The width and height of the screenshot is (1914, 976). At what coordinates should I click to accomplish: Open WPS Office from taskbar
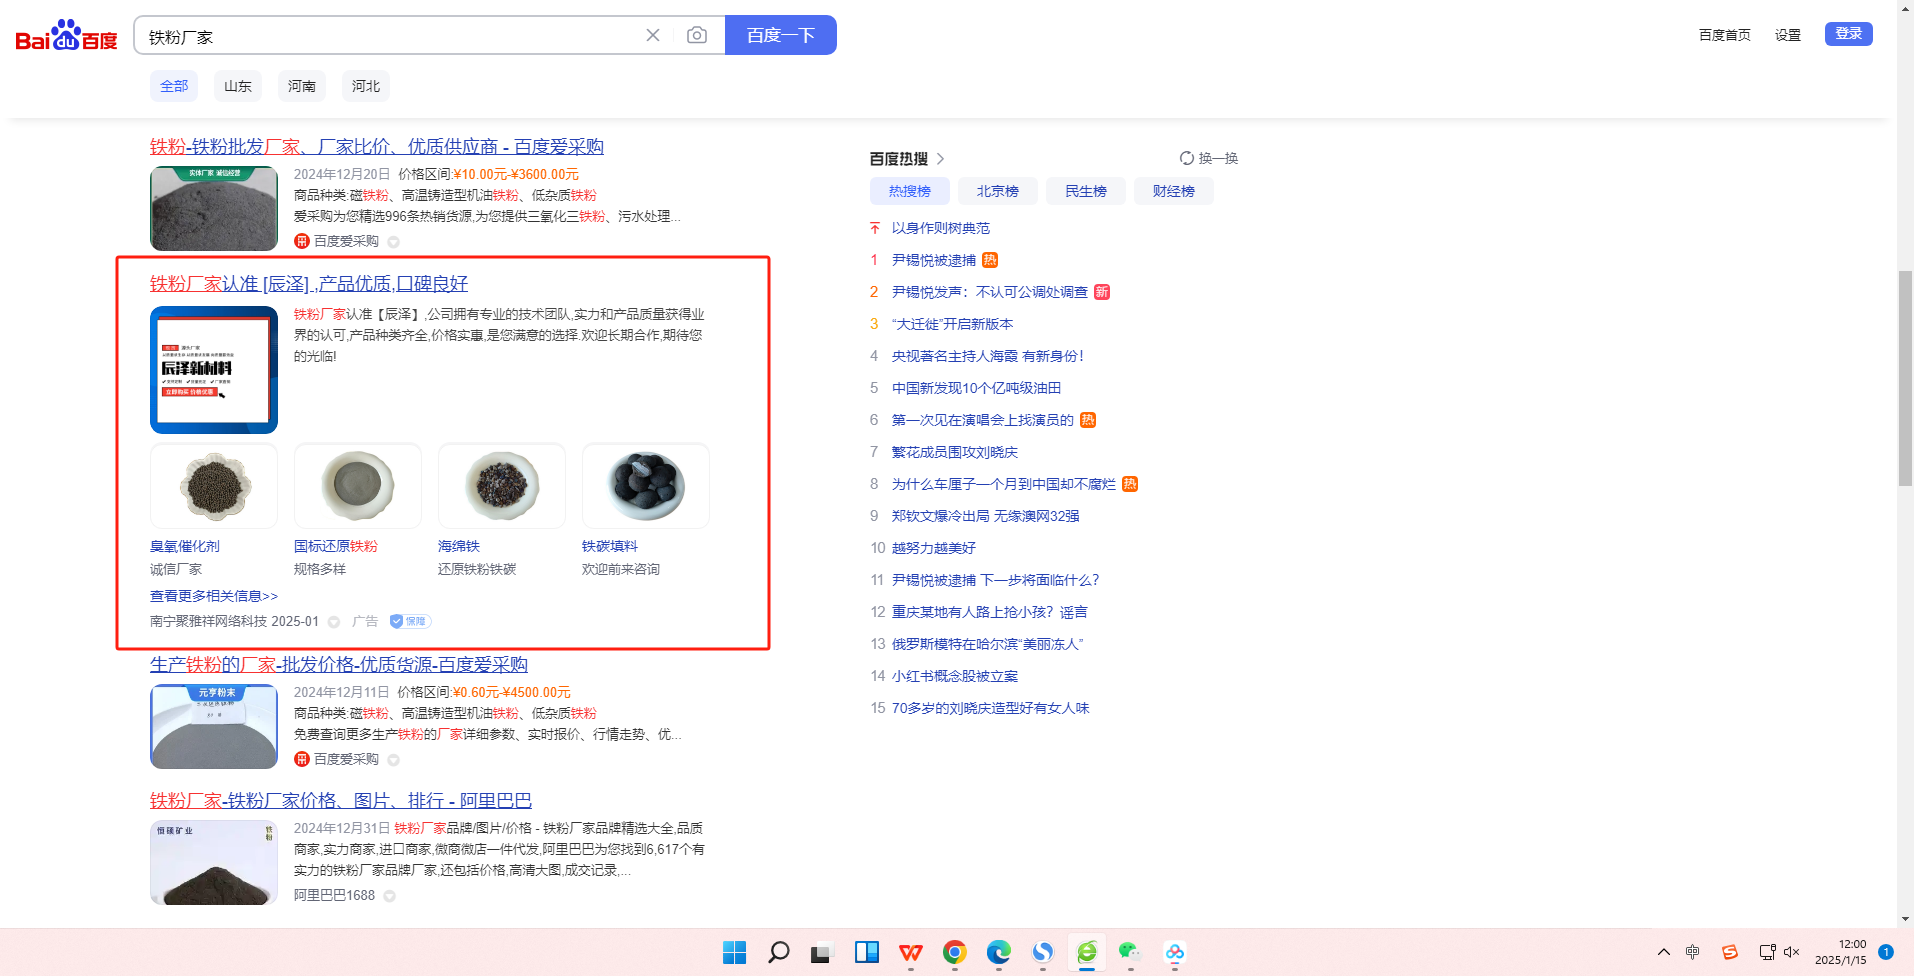pyautogui.click(x=910, y=952)
